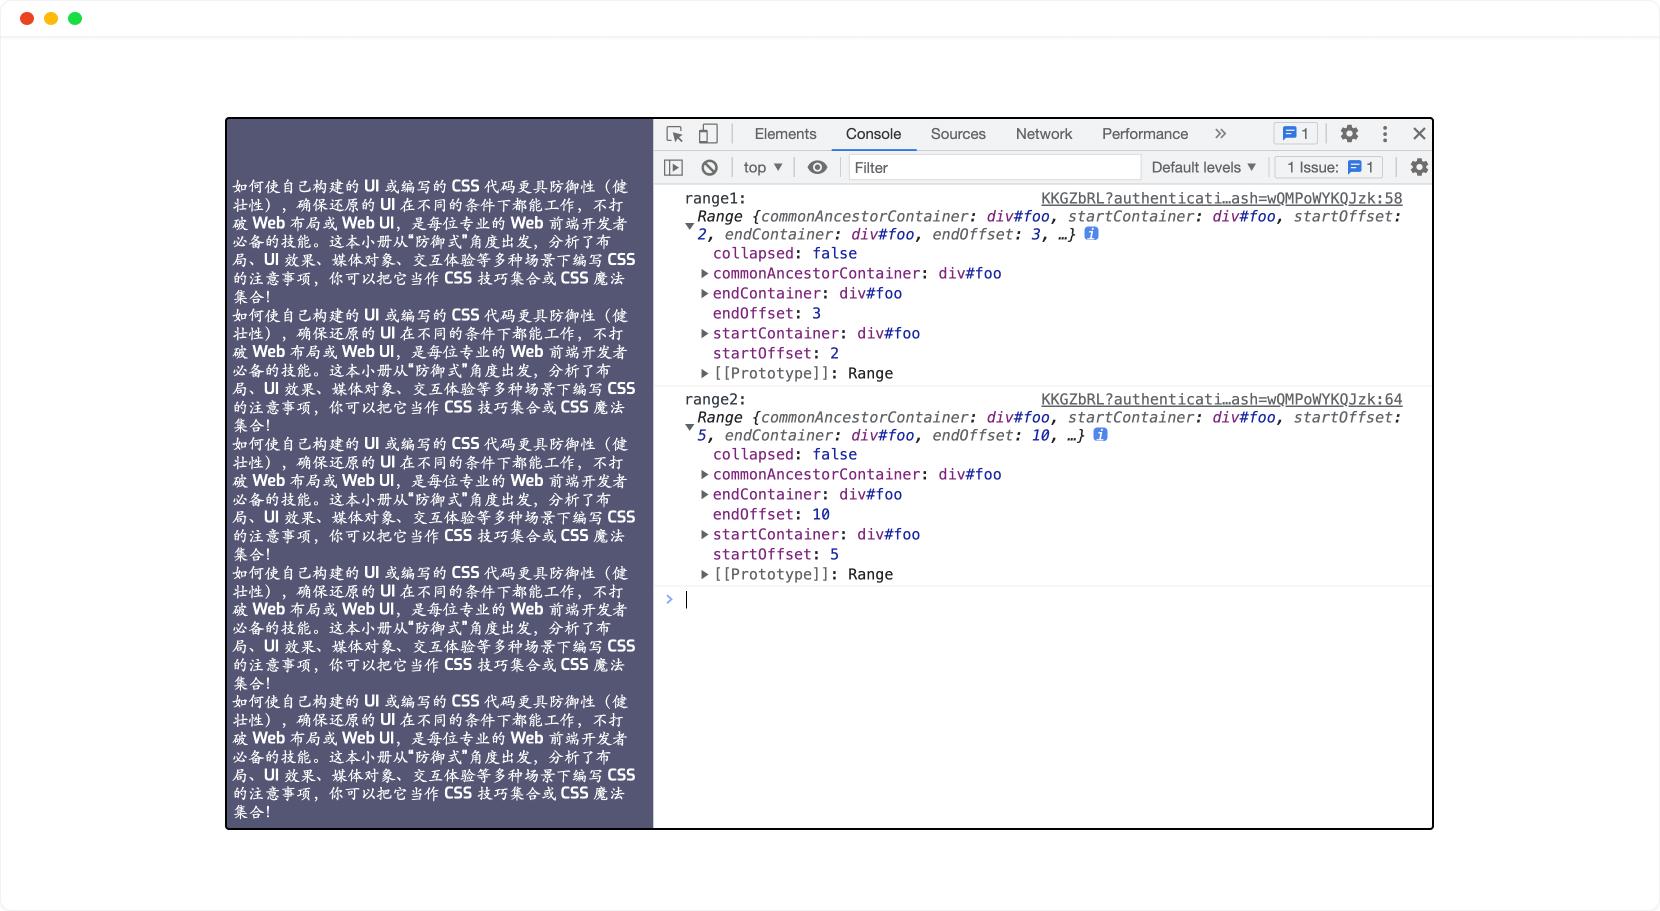The height and width of the screenshot is (911, 1660).
Task: Select range1 'endOffset: 3' line
Action: (767, 314)
